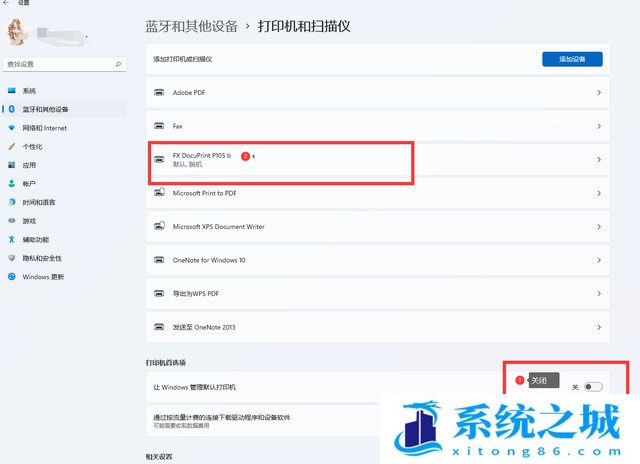Click the Apps icon in the sidebar

(12, 165)
